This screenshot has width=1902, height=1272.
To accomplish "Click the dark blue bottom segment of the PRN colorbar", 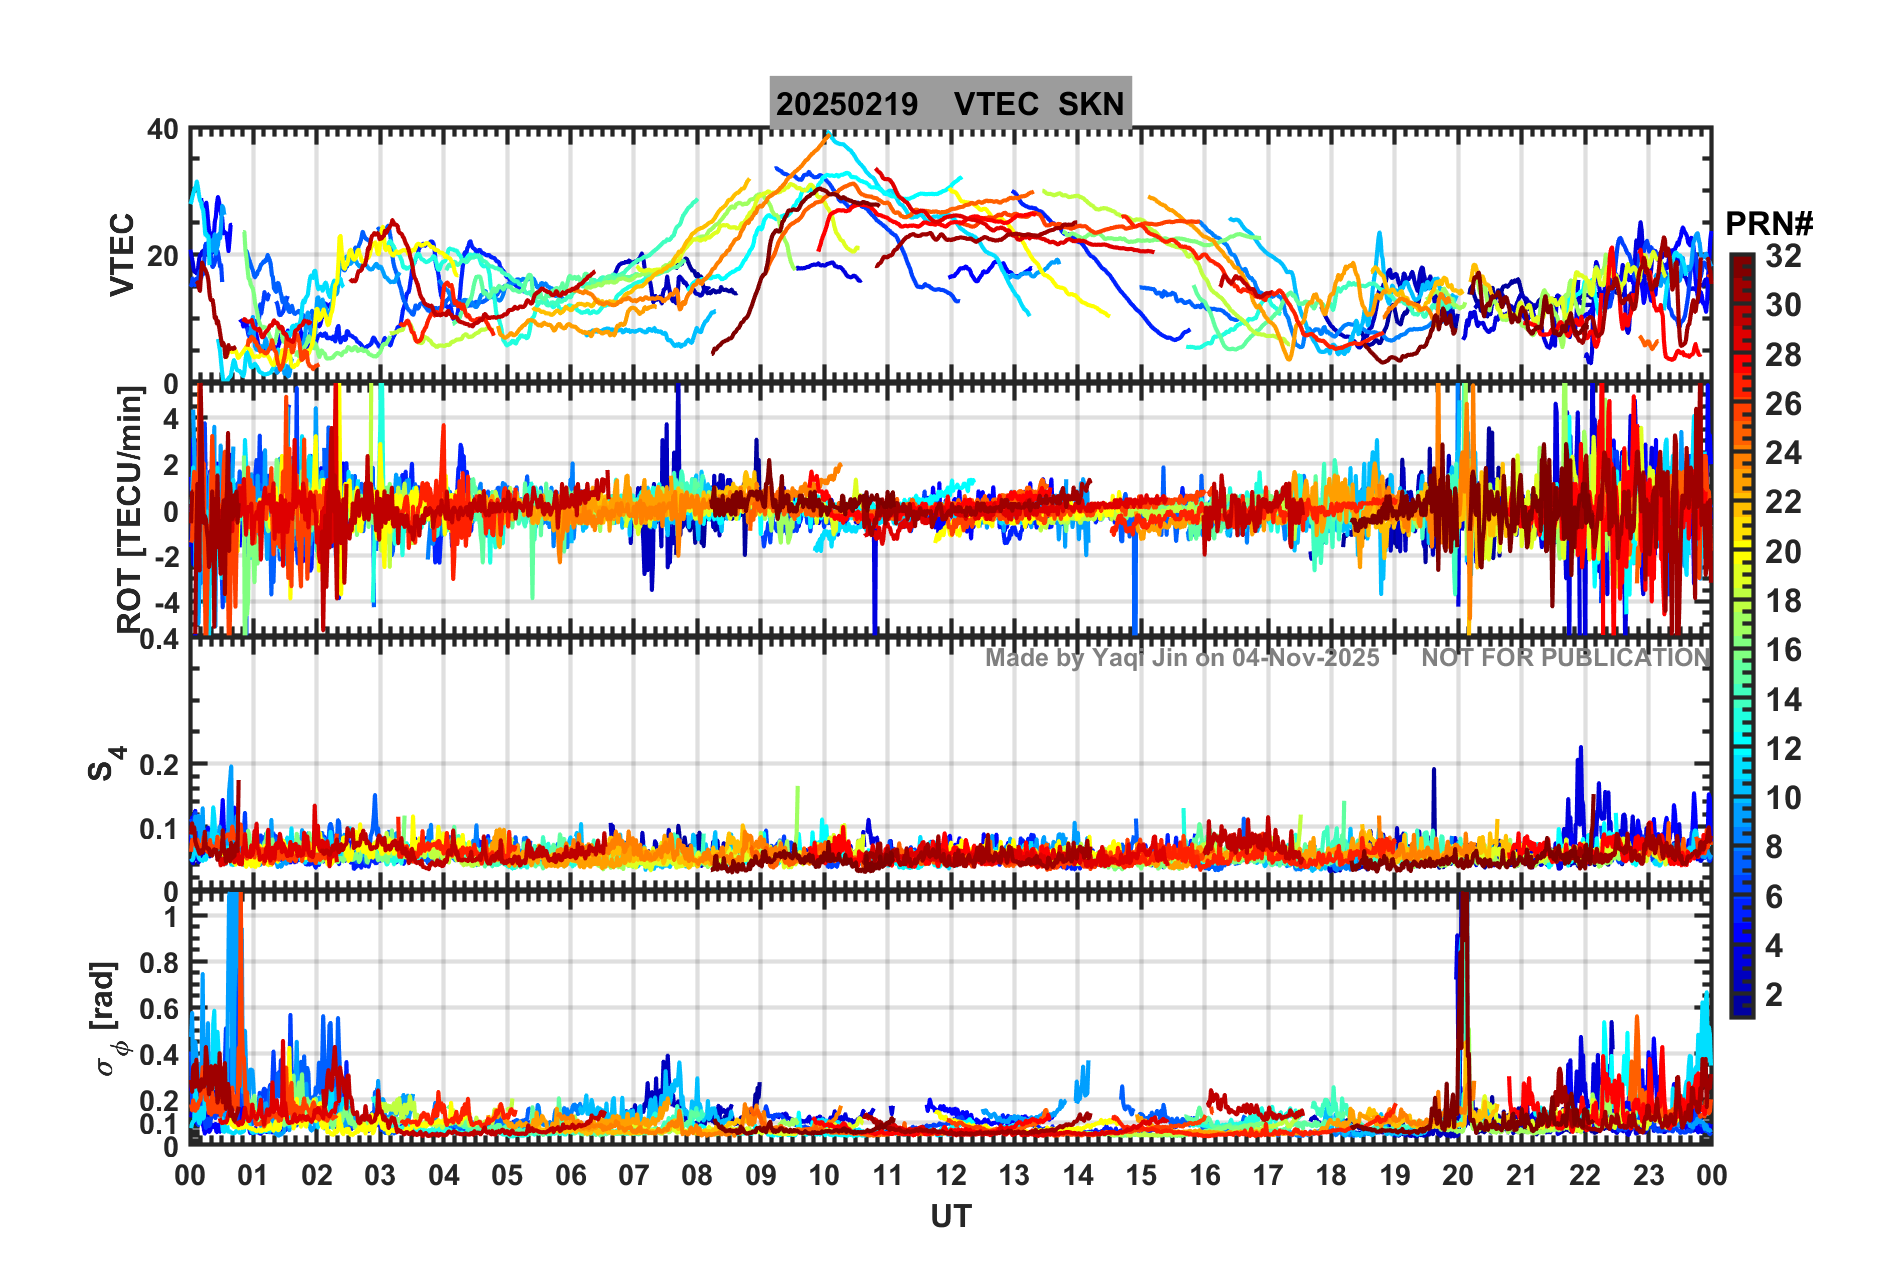I will click(1743, 1006).
